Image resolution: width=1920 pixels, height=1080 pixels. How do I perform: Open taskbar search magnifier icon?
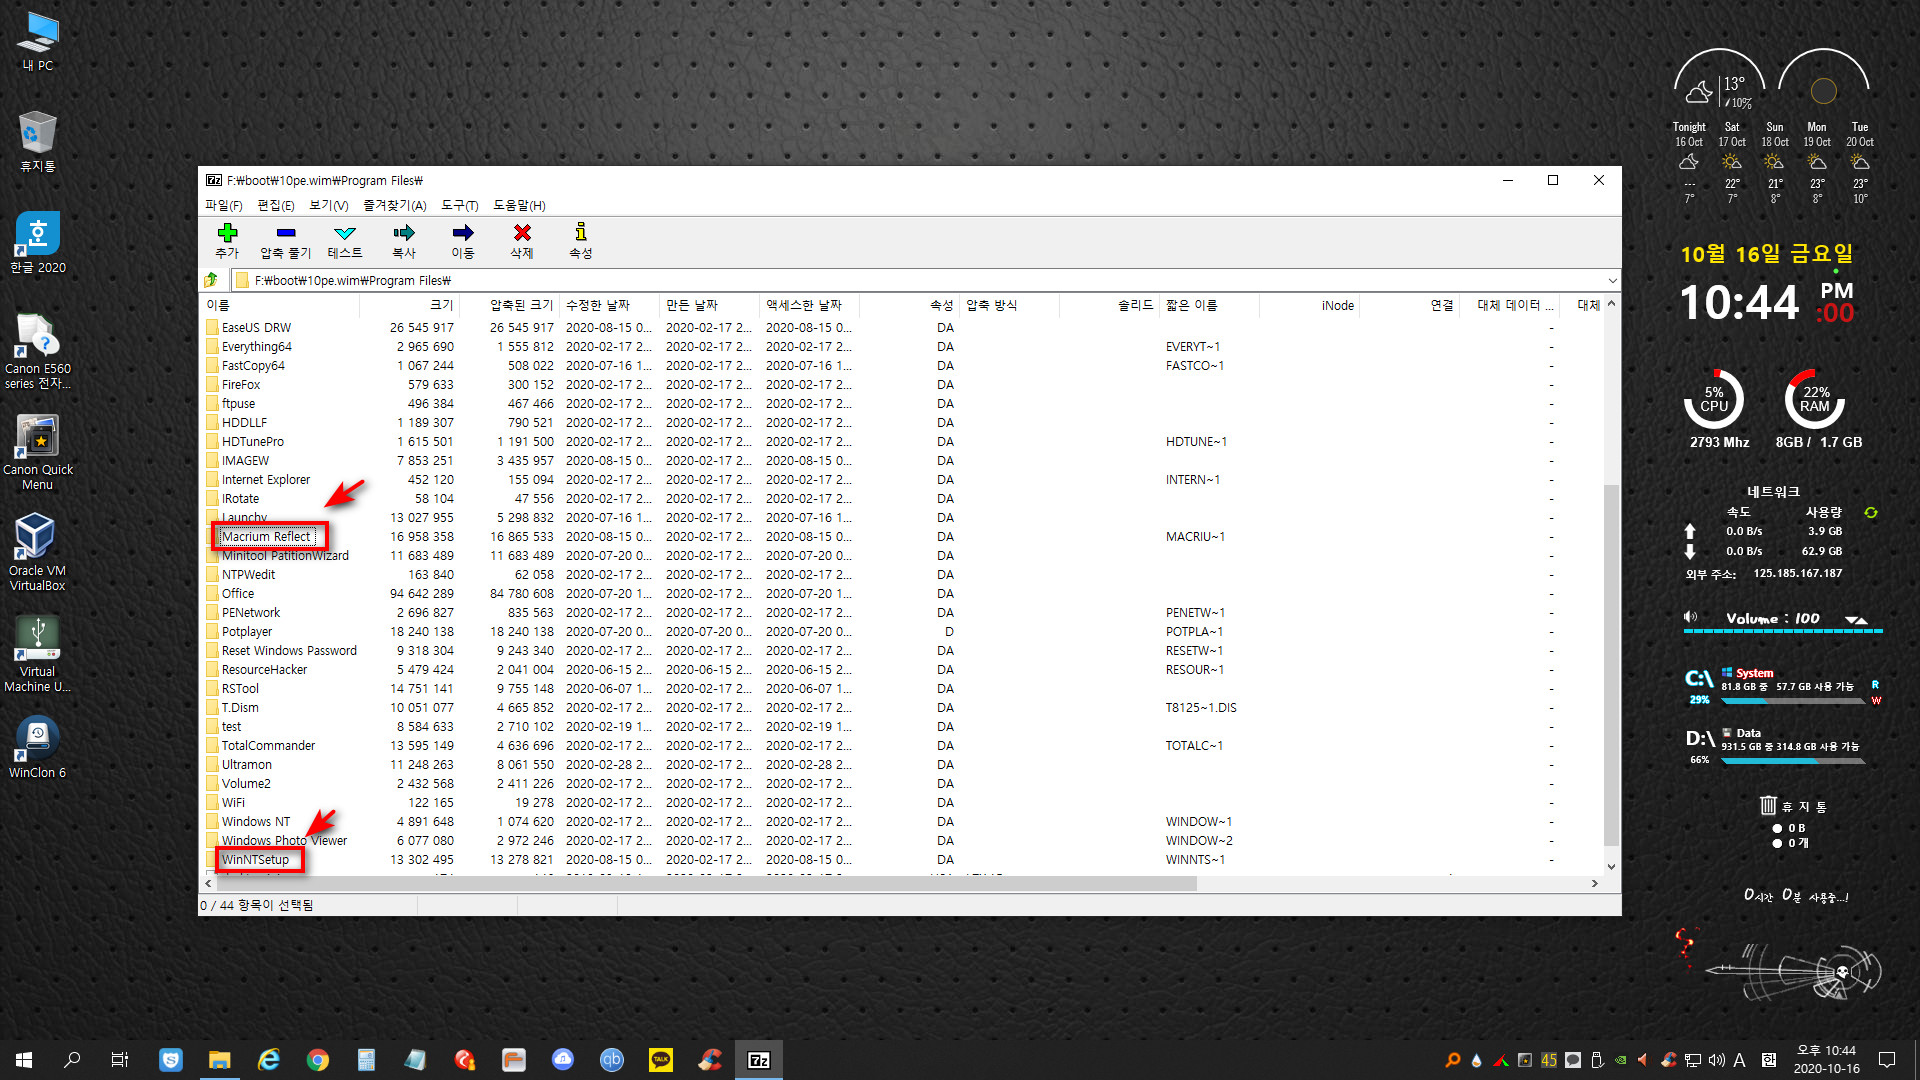click(72, 1060)
